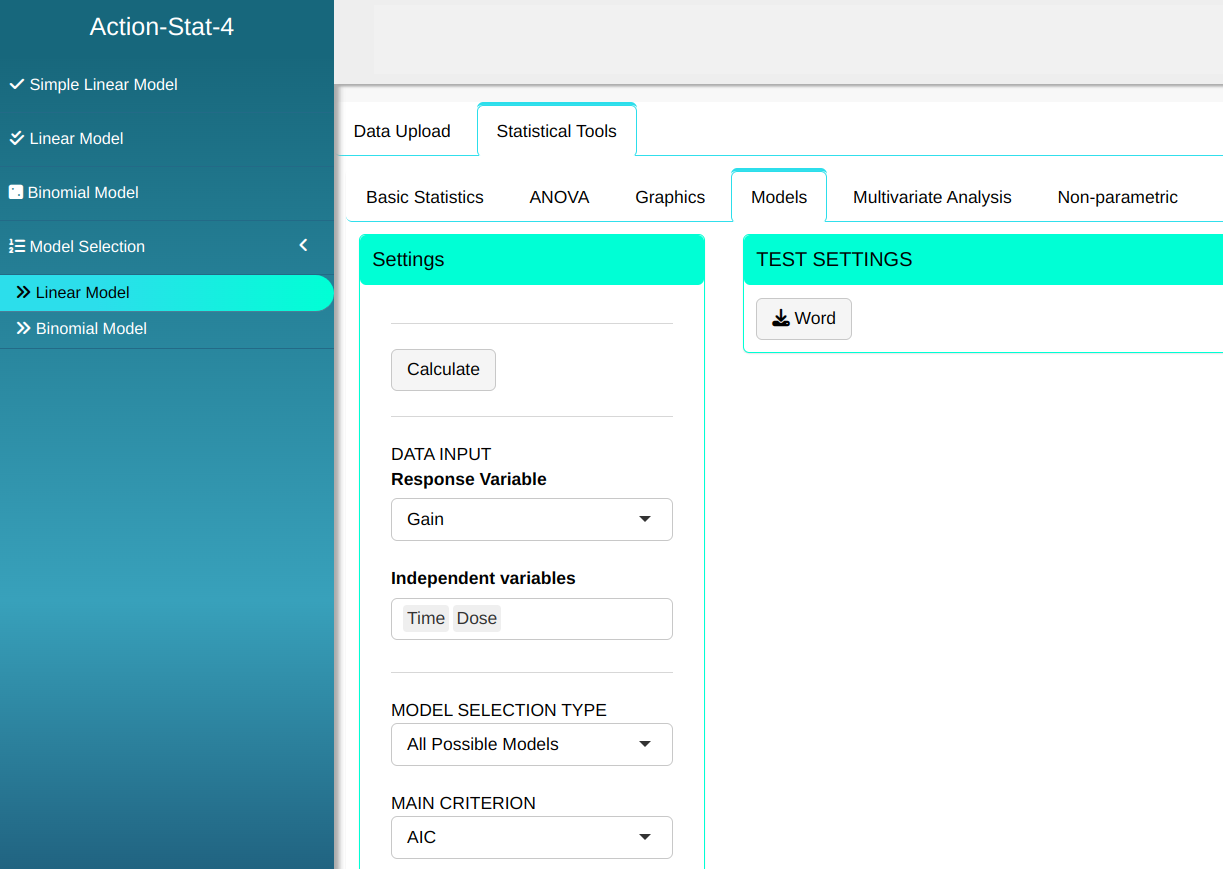Click the dice icon beside Binomial Model

[x=16, y=192]
